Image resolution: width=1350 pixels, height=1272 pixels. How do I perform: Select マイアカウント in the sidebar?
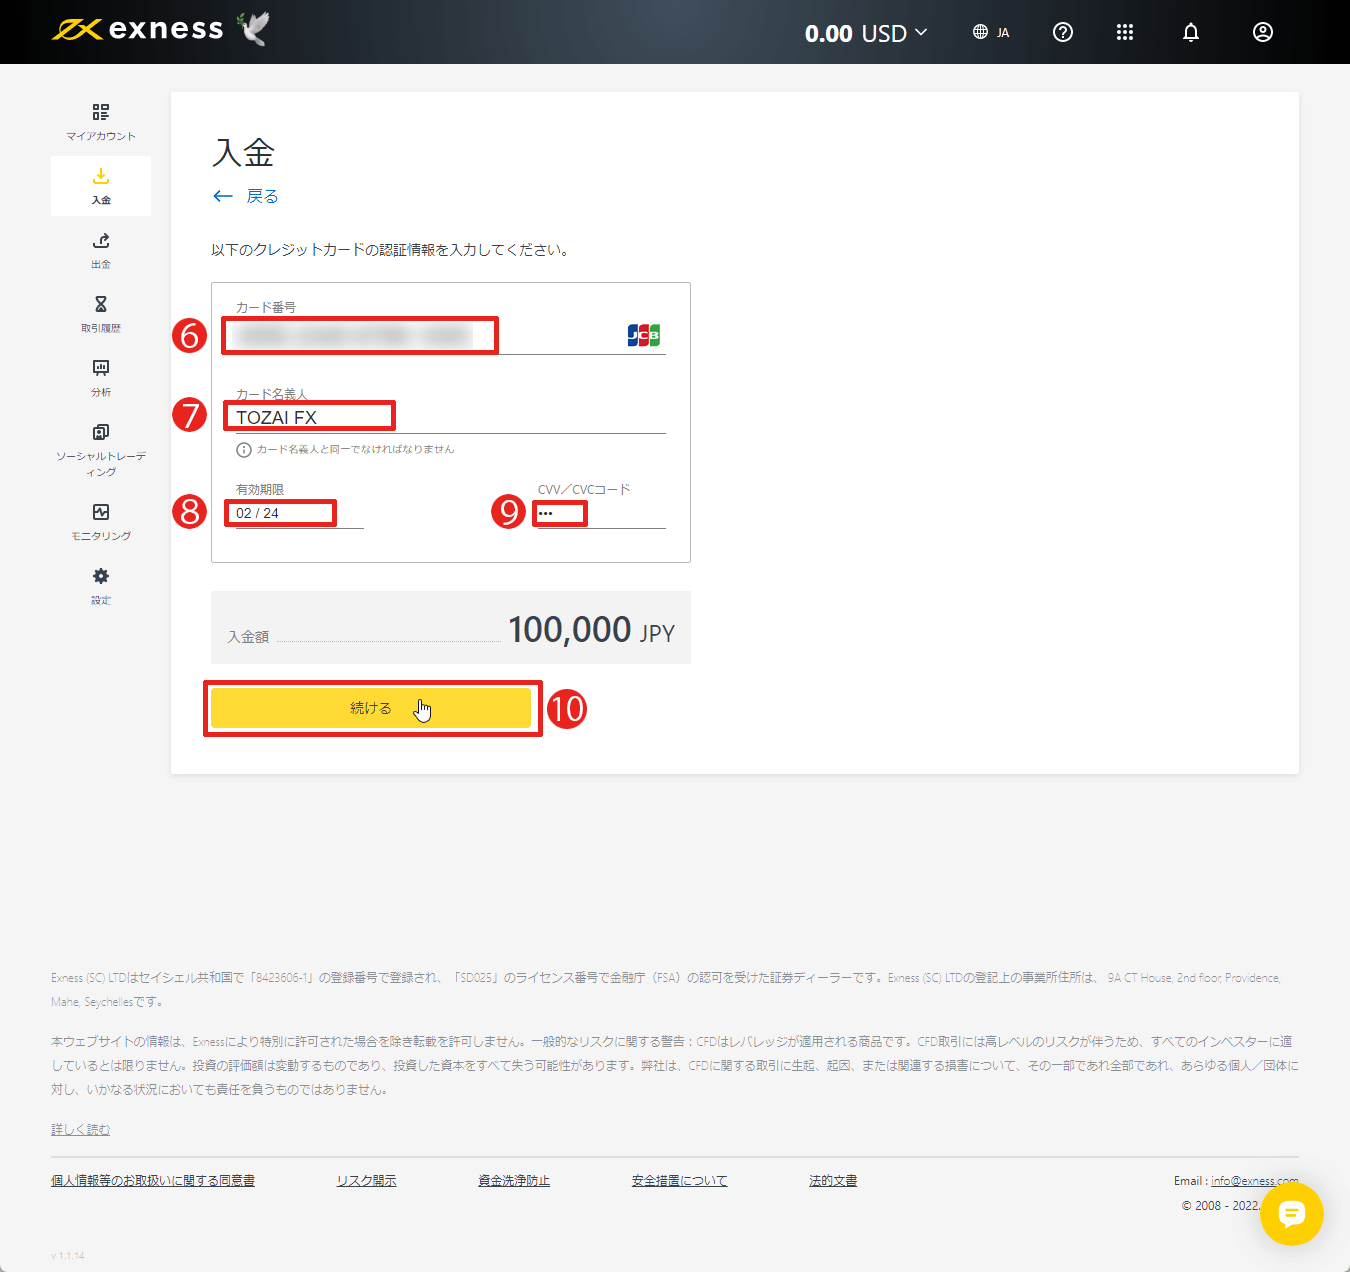click(x=100, y=120)
